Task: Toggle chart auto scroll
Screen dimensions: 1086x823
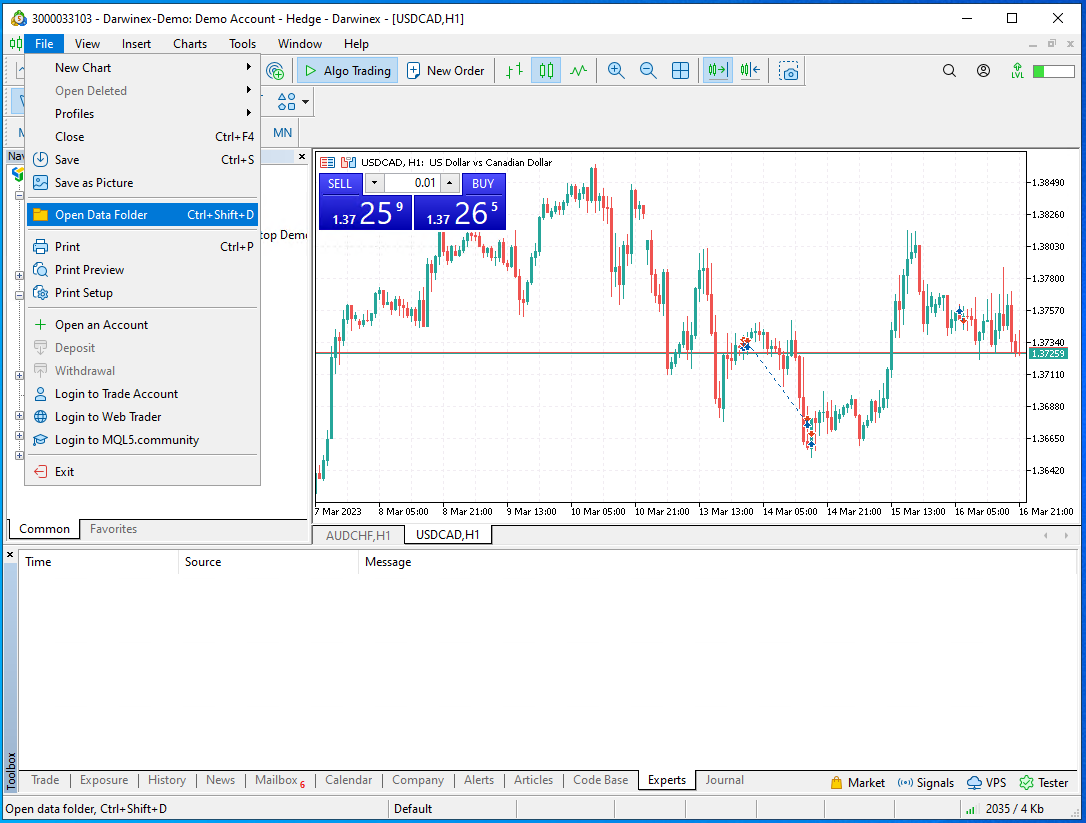Action: (x=718, y=71)
